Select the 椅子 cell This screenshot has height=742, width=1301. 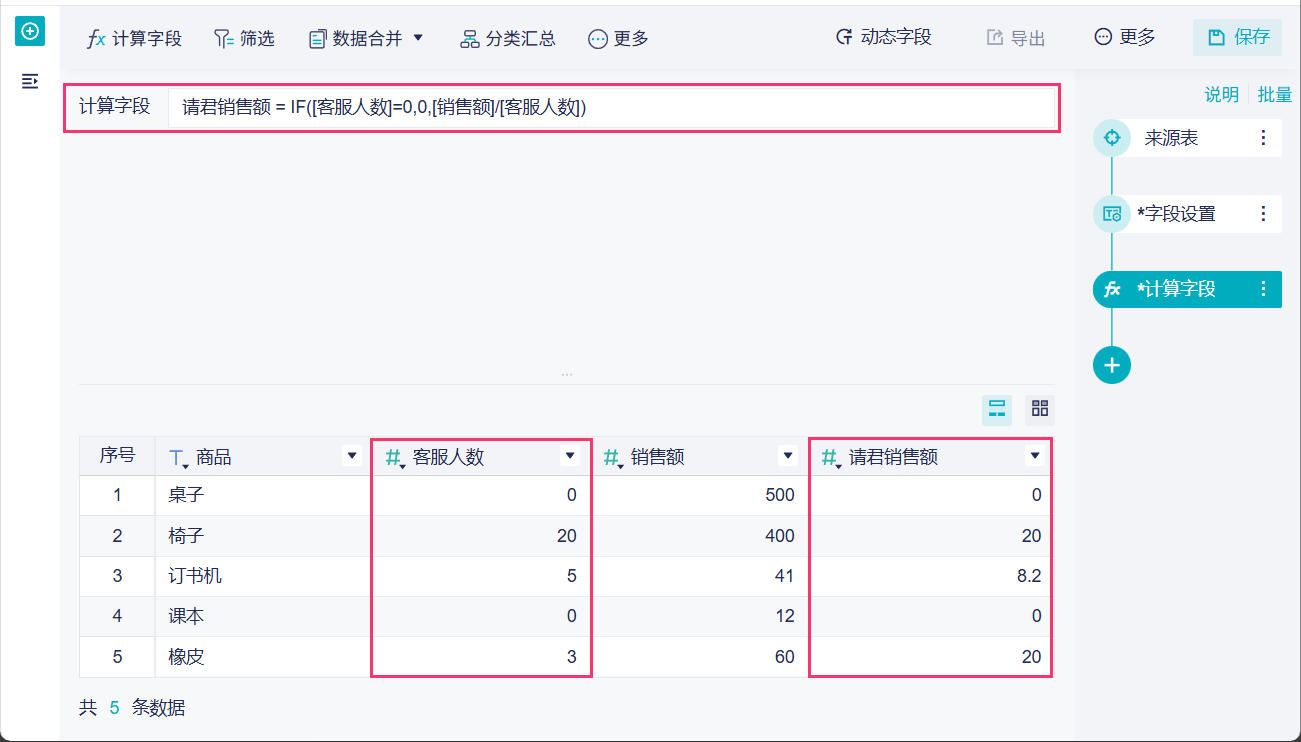point(262,536)
